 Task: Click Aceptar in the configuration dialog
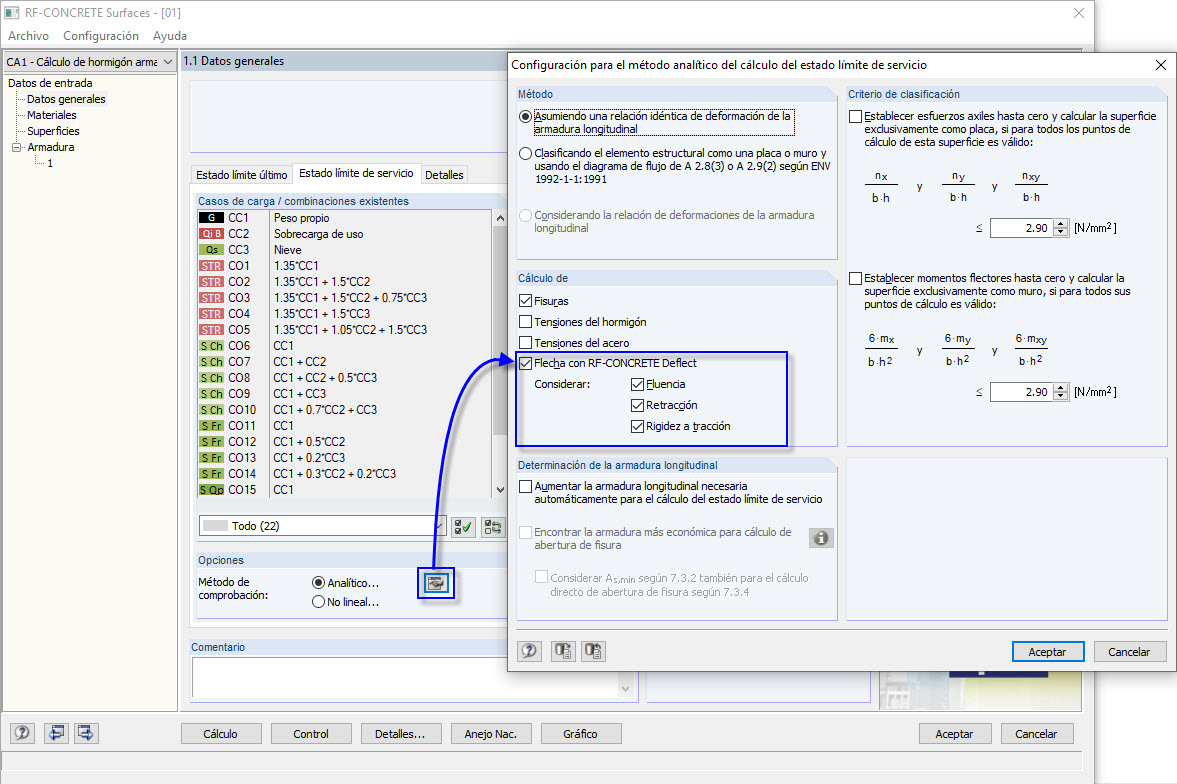pos(1047,652)
